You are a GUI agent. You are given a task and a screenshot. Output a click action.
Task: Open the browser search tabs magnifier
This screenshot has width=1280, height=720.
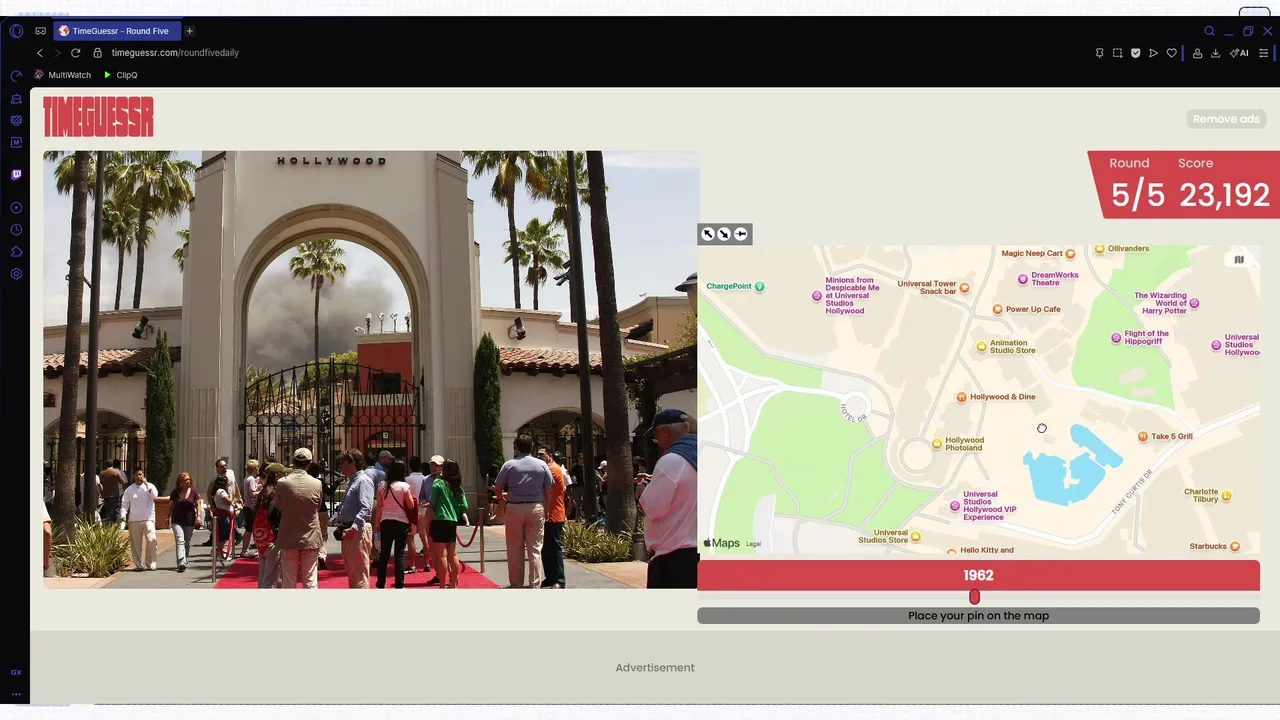pyautogui.click(x=1209, y=31)
